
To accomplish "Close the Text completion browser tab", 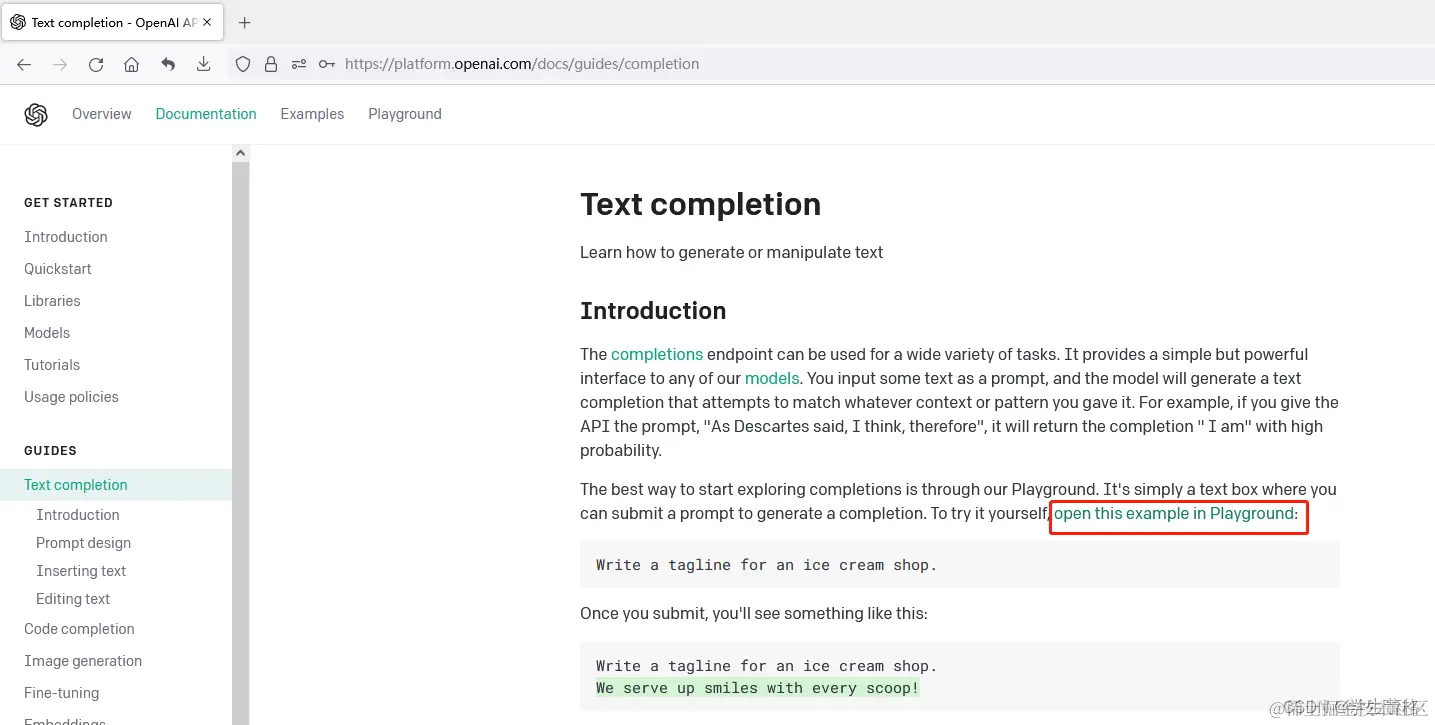I will pos(207,22).
